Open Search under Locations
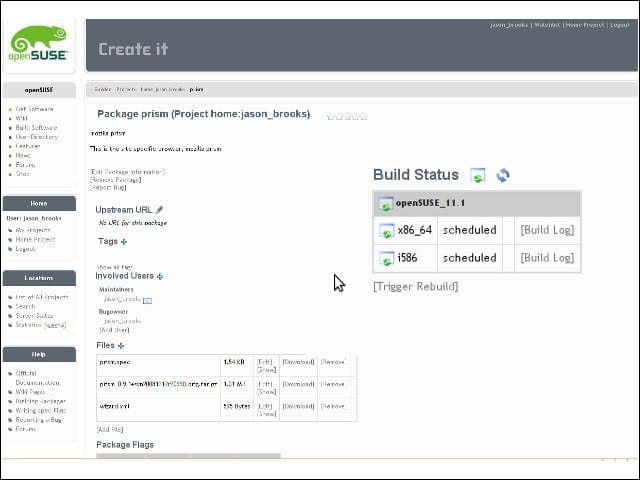Viewport: 640px width, 480px height. [x=25, y=307]
